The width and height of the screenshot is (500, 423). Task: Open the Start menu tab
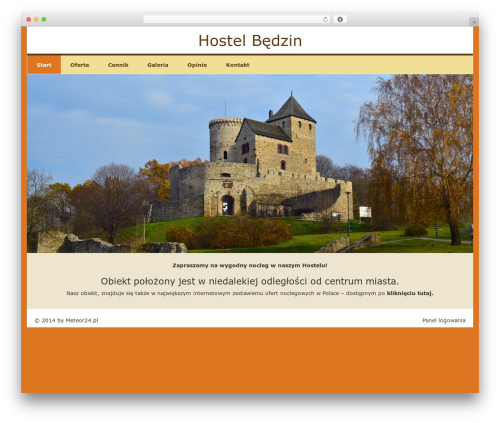pyautogui.click(x=44, y=65)
